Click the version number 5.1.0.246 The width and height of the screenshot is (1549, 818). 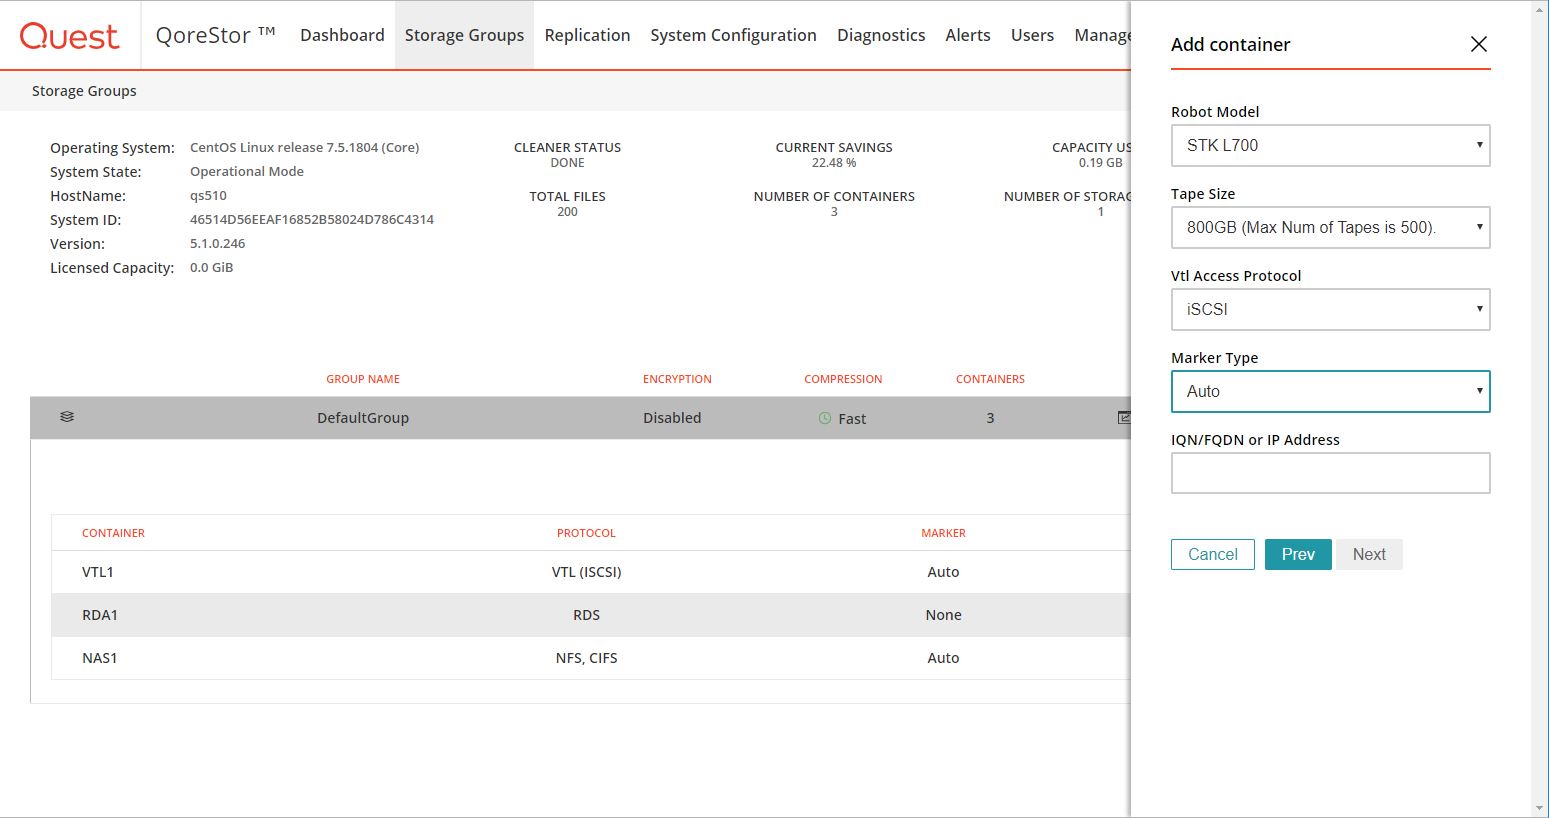(217, 243)
